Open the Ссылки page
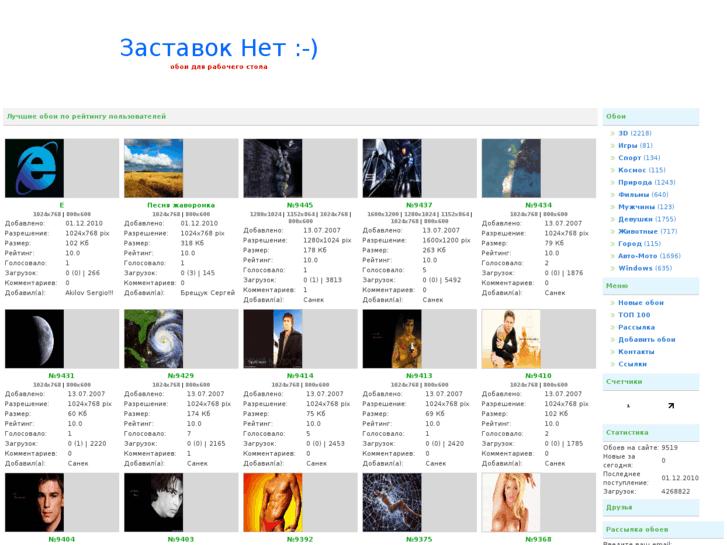 [632, 364]
